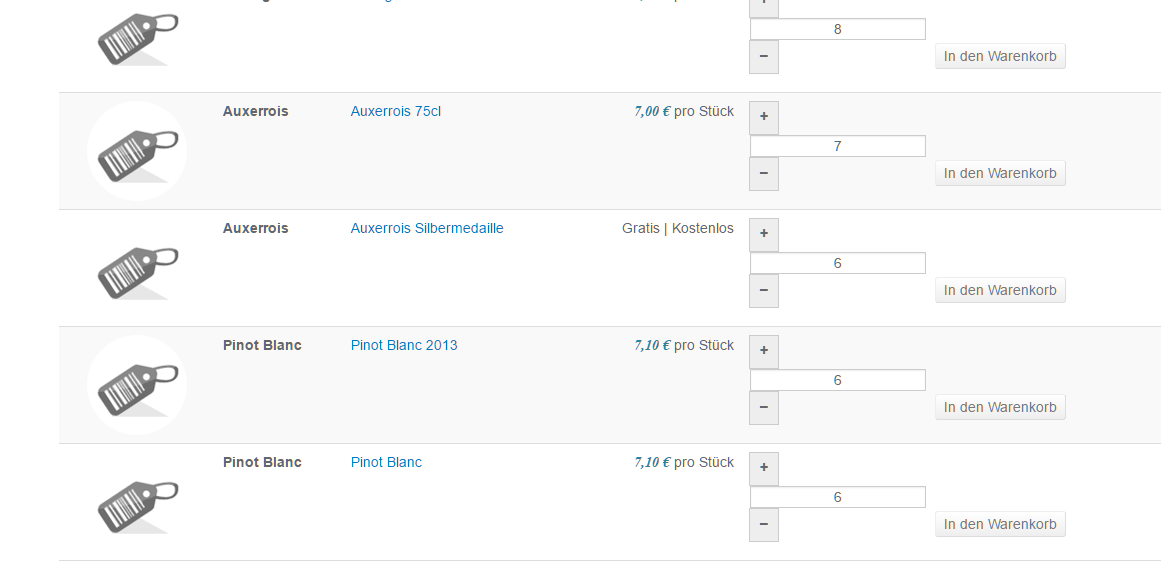The image size is (1161, 564).
Task: Click the Auxerrois Silbermedaille product tag image
Action: 137,268
